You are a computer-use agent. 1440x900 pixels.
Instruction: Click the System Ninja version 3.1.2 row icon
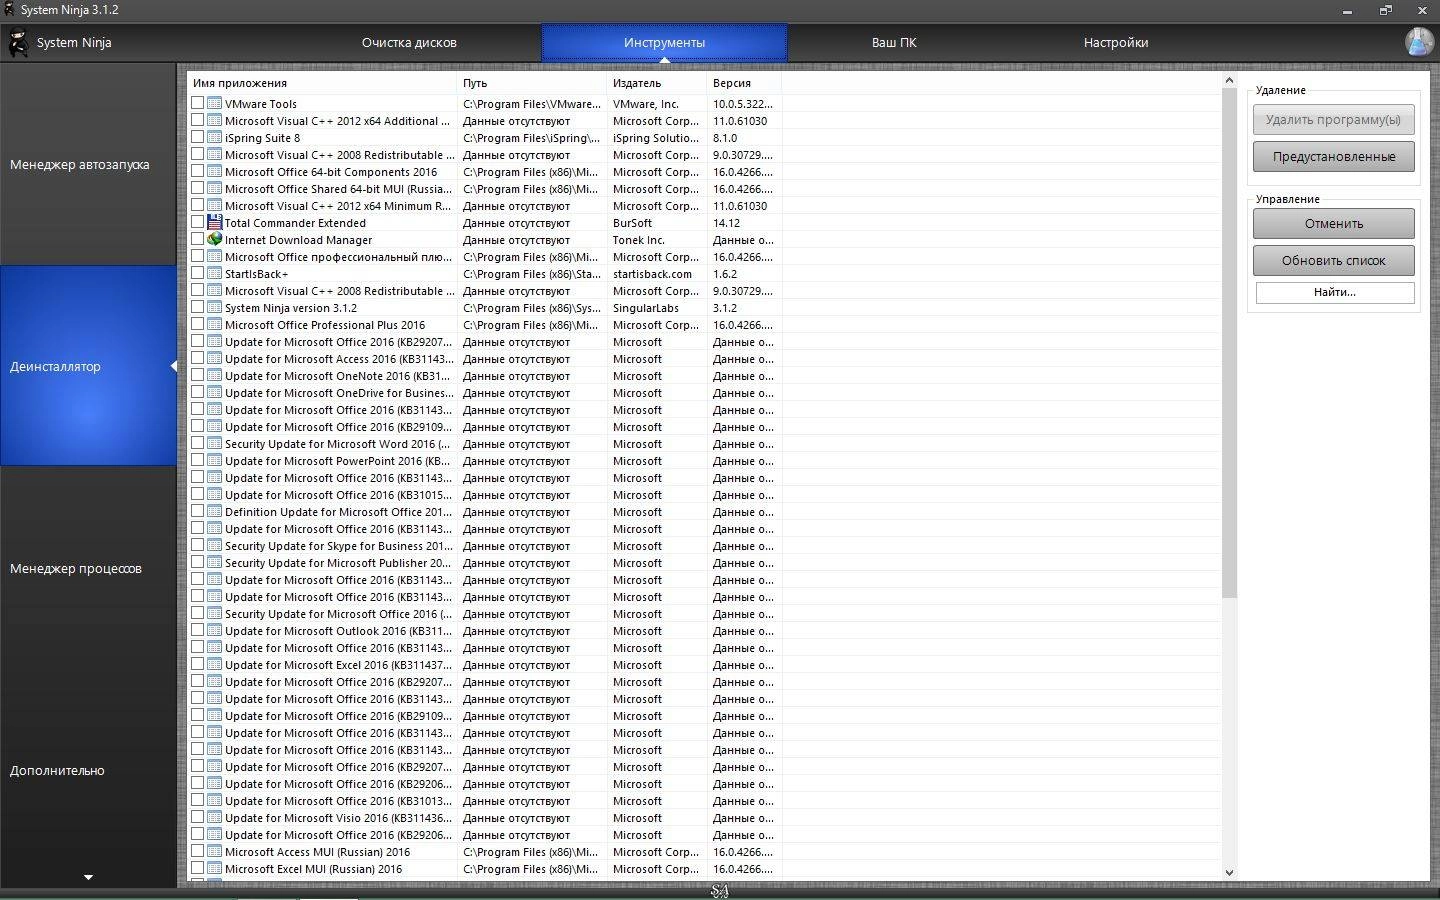(214, 307)
